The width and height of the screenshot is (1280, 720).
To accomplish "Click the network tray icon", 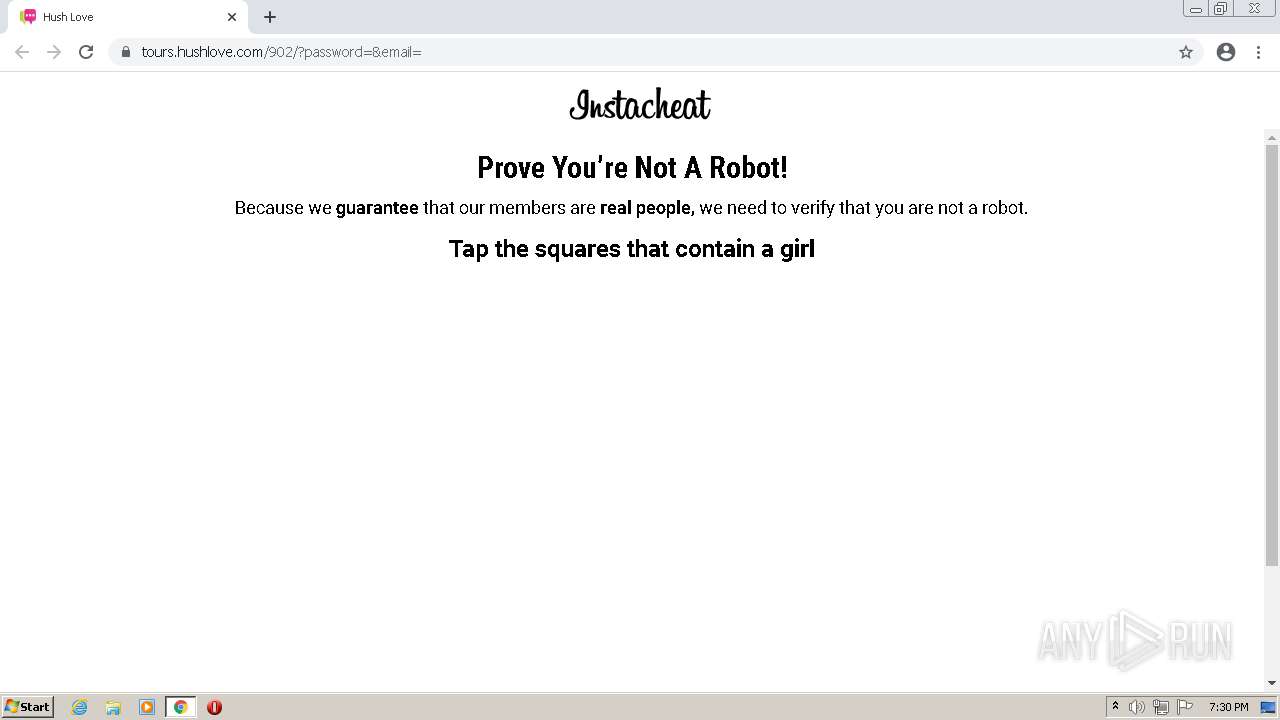I will coord(1161,707).
